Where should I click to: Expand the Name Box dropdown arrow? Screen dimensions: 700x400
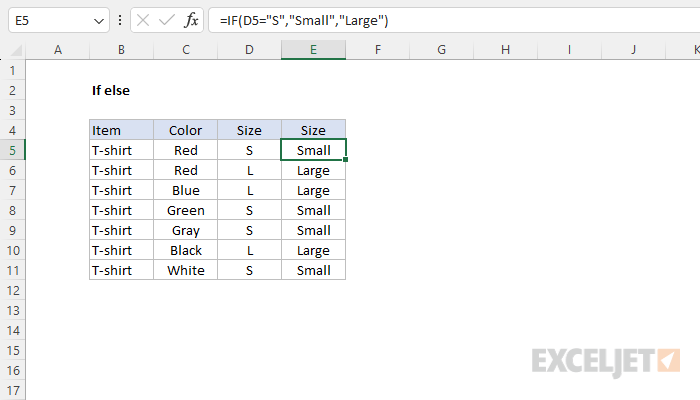pos(99,21)
